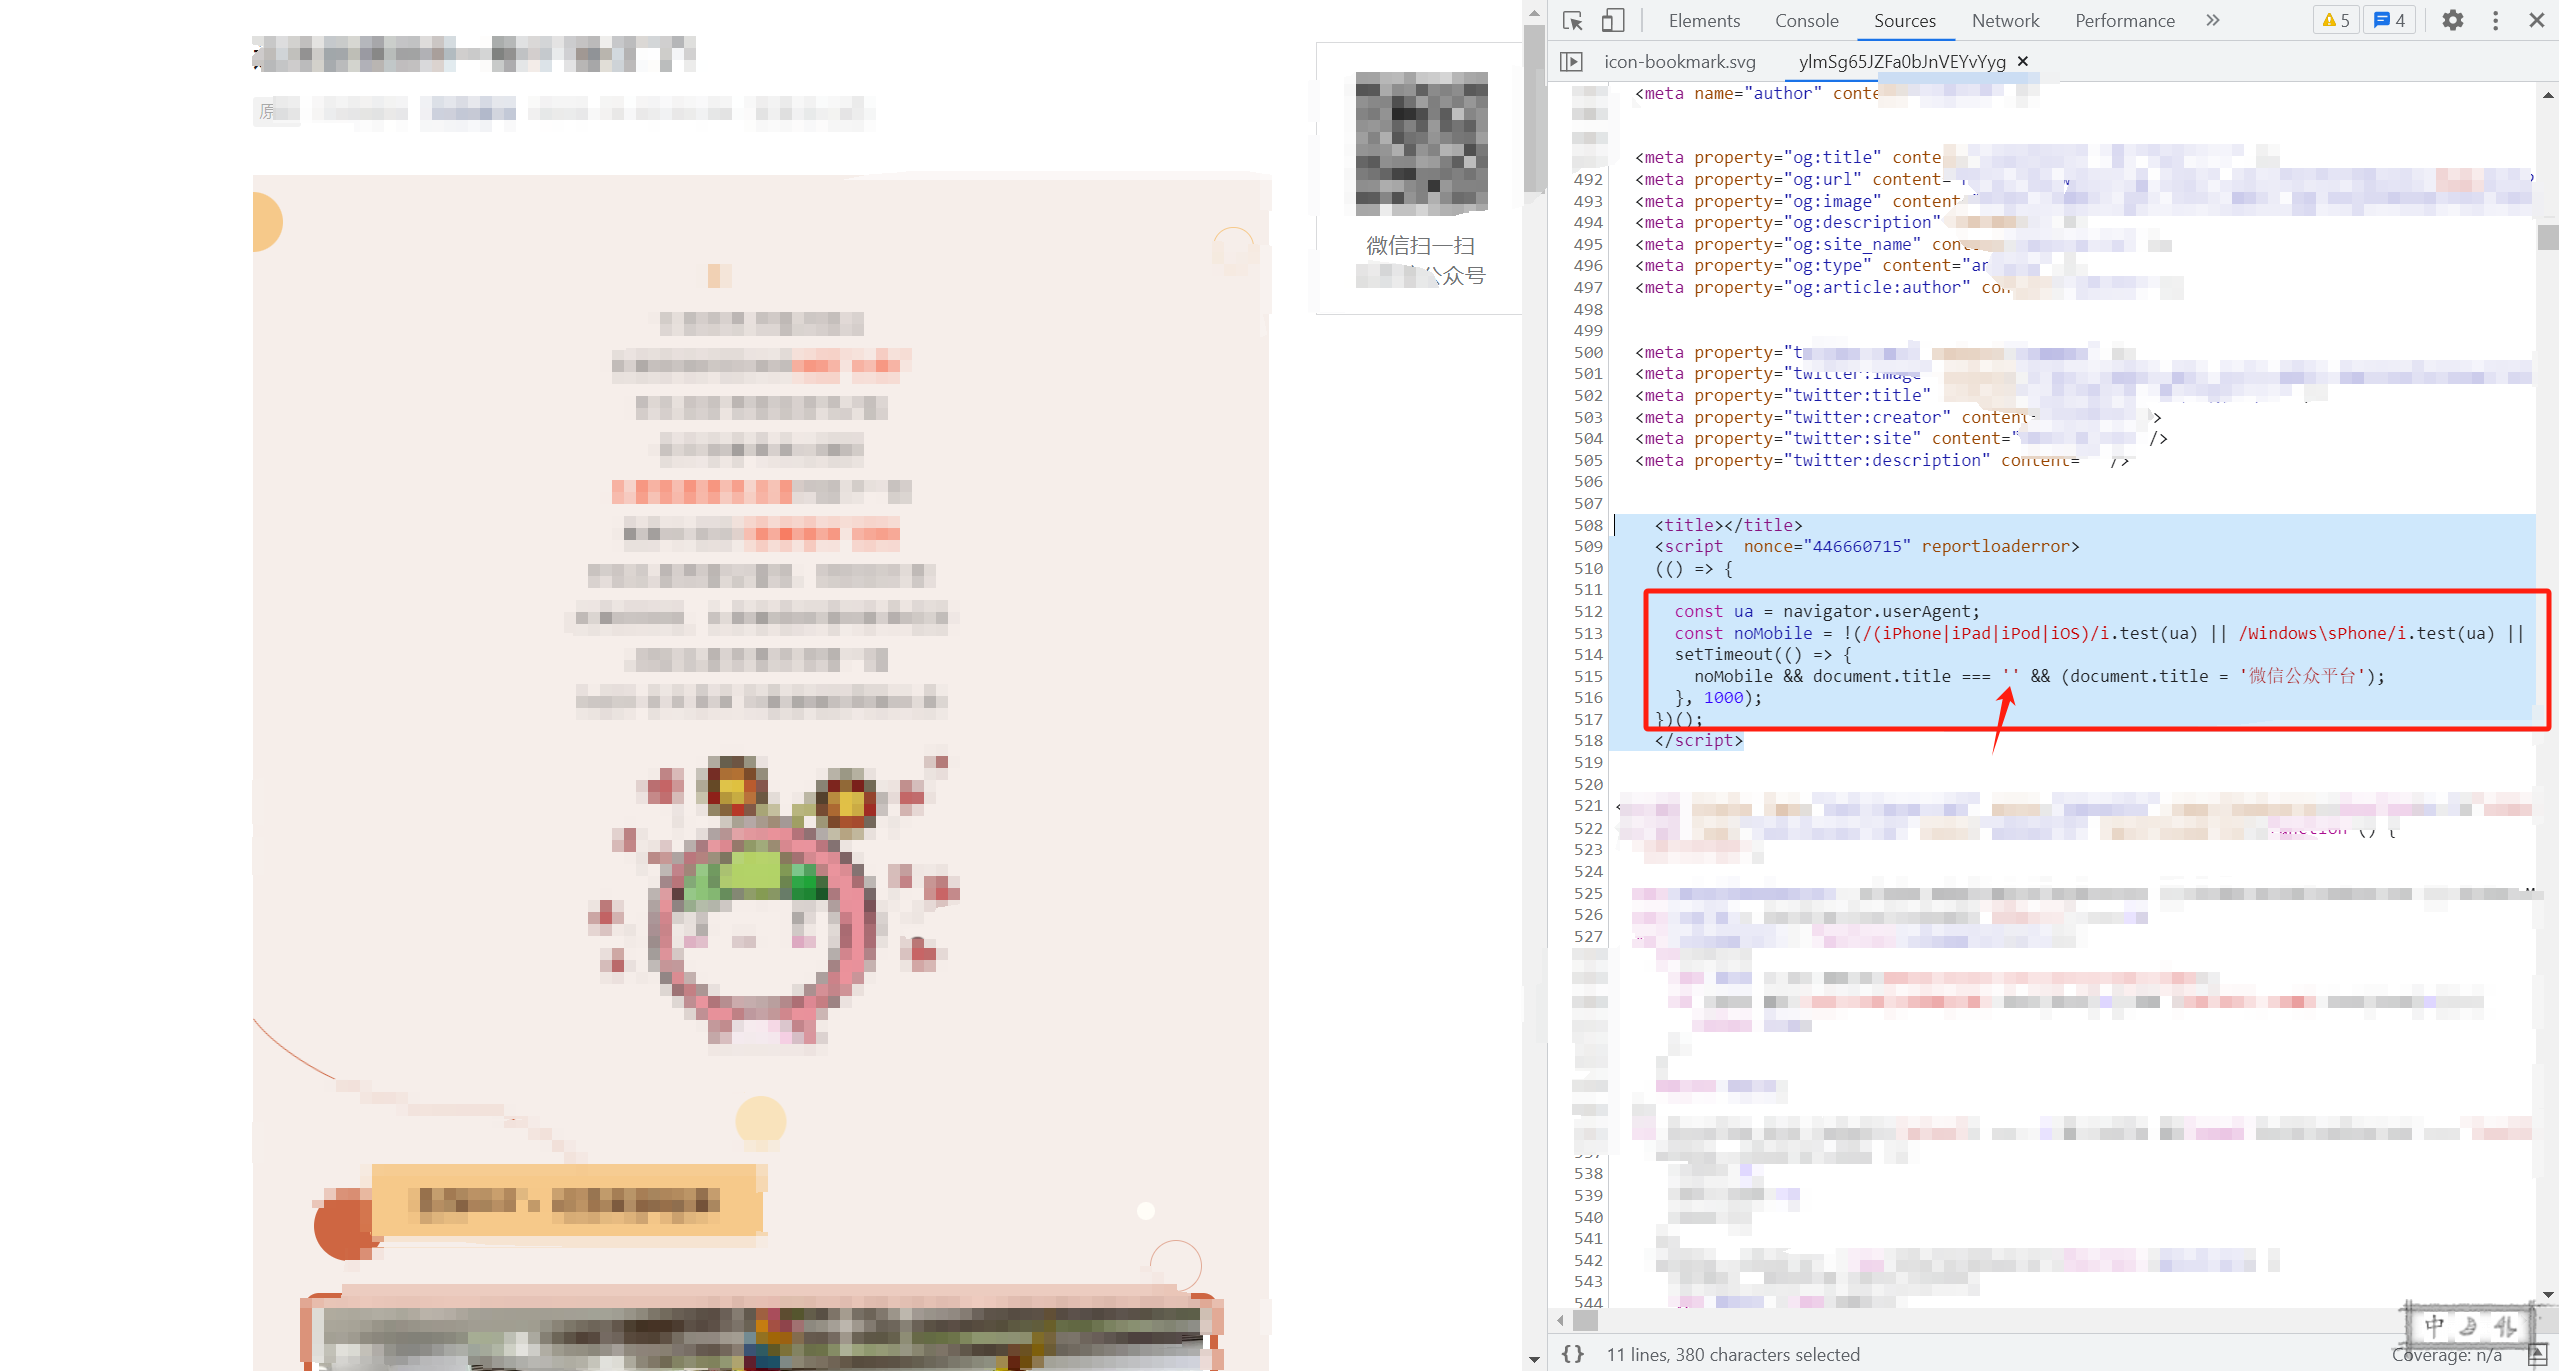
Task: Toggle the IME Chinese mode indicator
Action: (x=2434, y=1326)
